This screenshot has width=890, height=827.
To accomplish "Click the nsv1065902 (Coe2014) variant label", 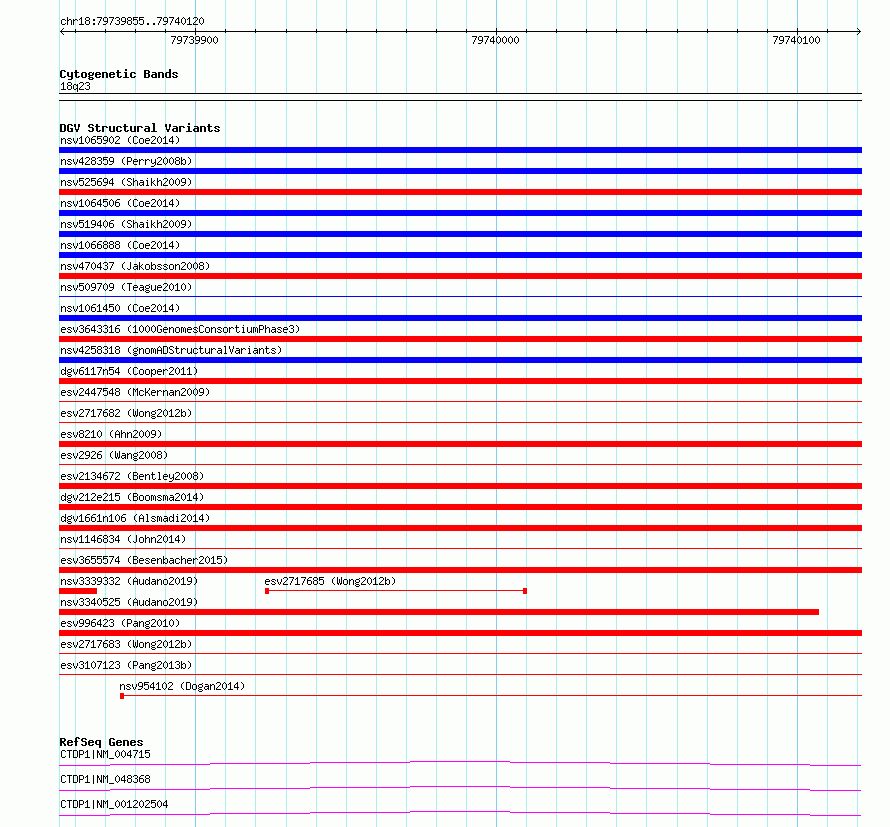I will [x=120, y=140].
